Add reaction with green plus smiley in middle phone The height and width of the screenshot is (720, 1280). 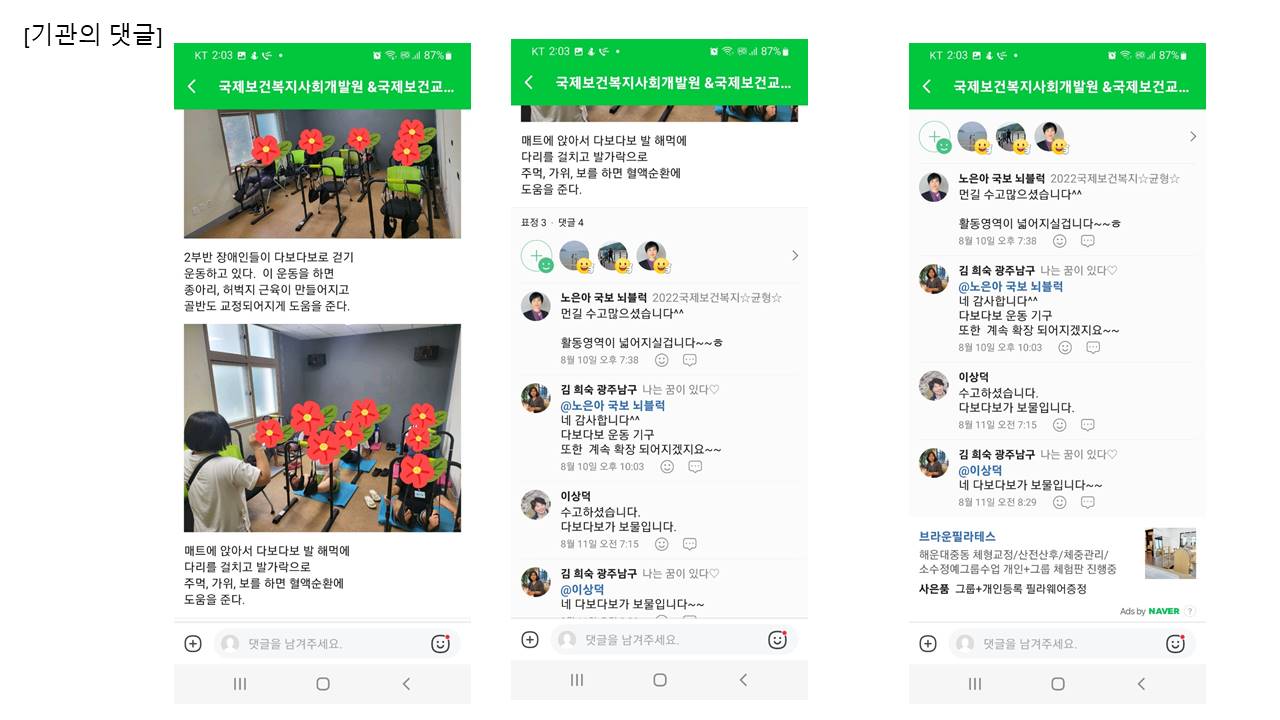point(537,256)
